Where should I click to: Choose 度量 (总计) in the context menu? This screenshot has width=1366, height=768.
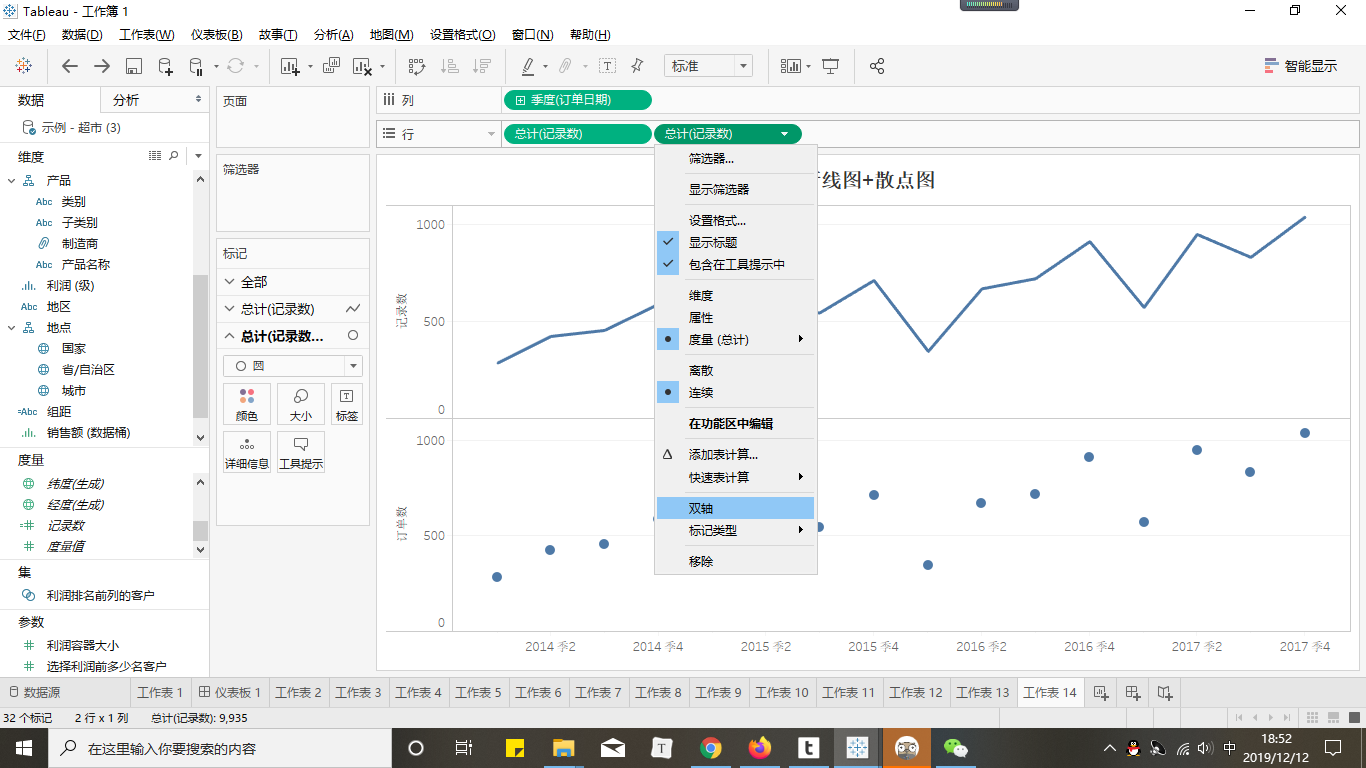(x=735, y=339)
